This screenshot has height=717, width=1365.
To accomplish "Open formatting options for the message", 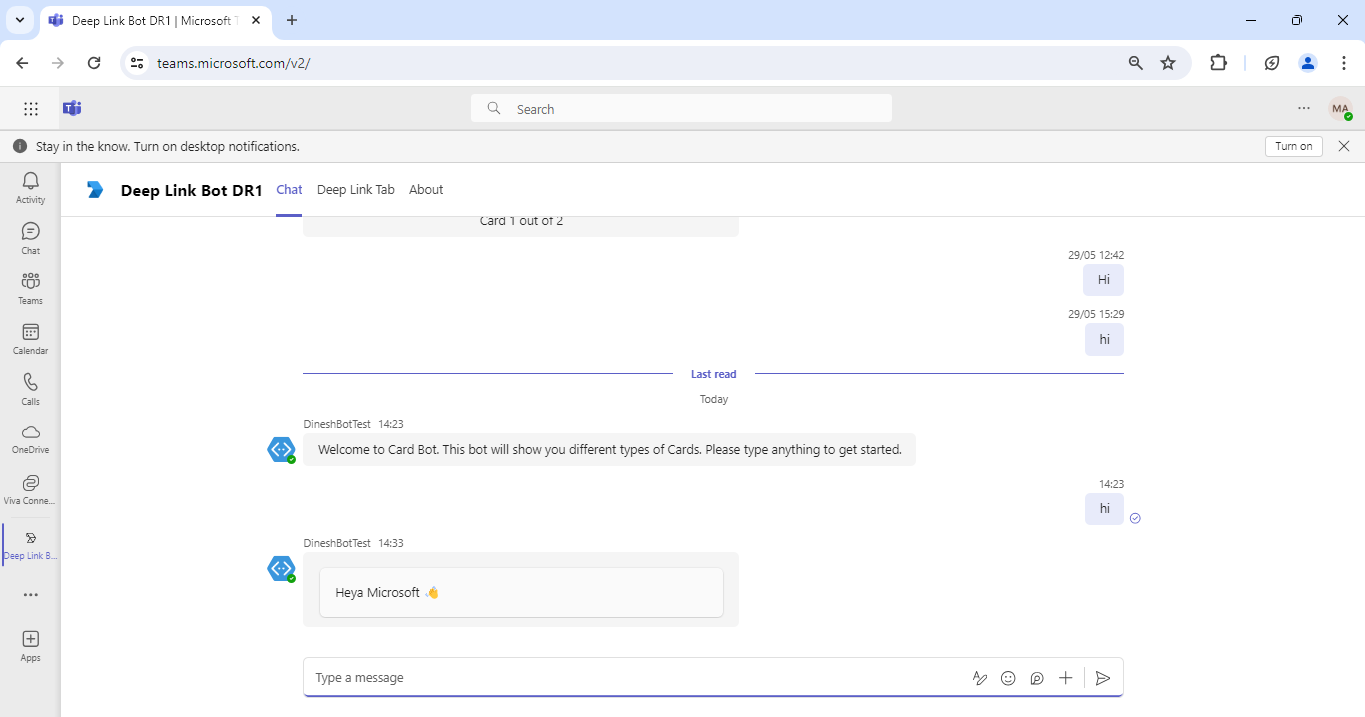I will tap(980, 678).
